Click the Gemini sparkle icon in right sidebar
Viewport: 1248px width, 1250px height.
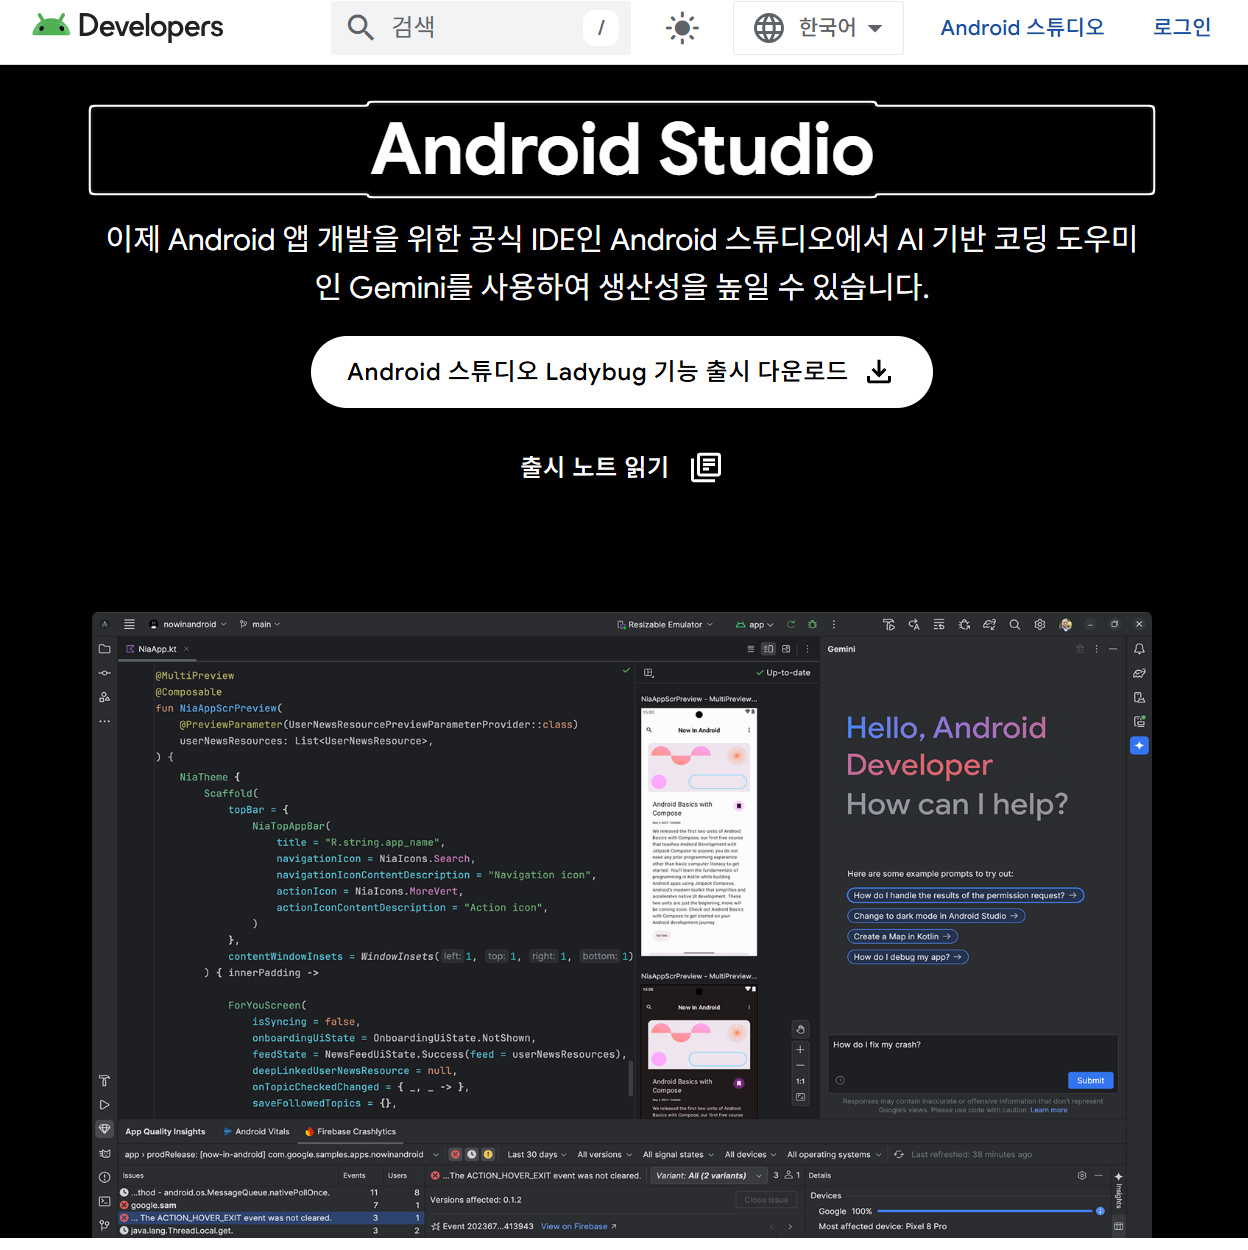coord(1139,745)
